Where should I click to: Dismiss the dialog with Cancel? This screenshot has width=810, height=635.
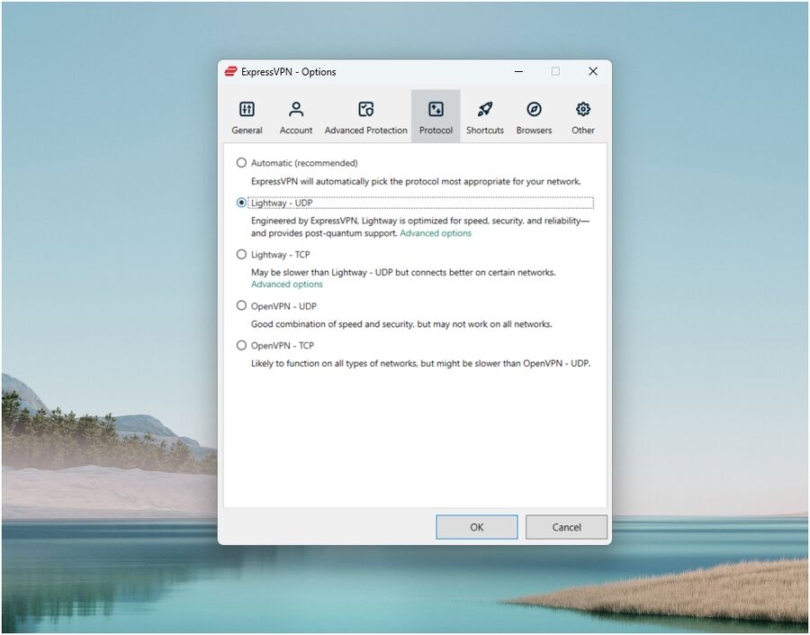coord(566,527)
